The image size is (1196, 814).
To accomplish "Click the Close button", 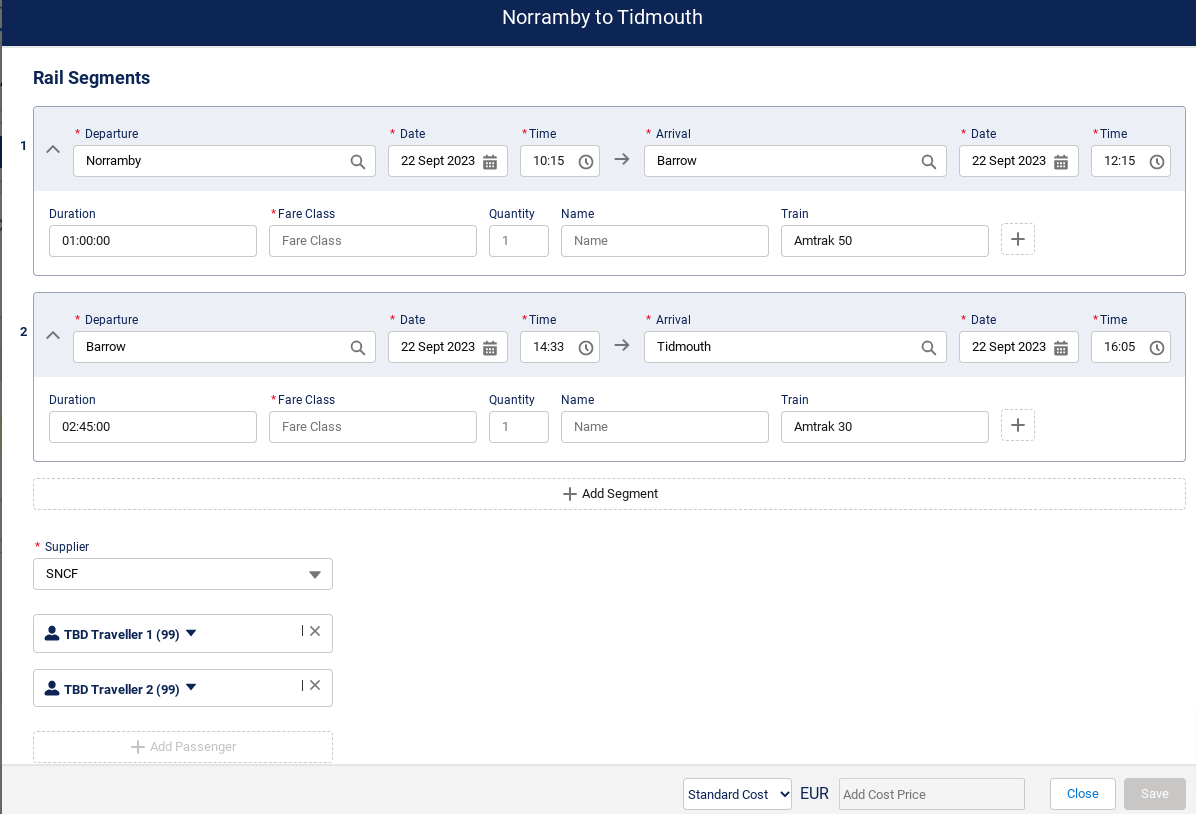I will (x=1082, y=794).
